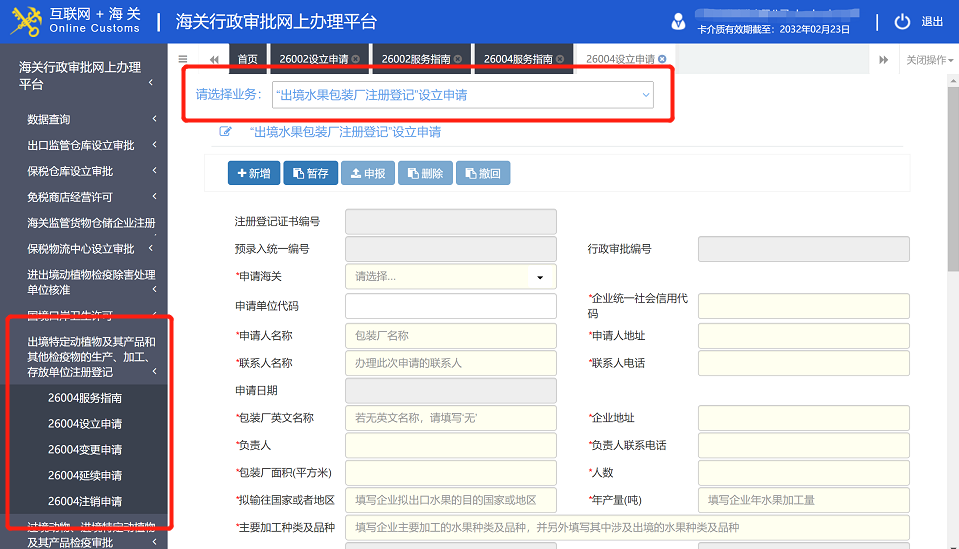Open 26004服务指南 in the sidebar
This screenshot has width=959, height=549.
click(84, 398)
